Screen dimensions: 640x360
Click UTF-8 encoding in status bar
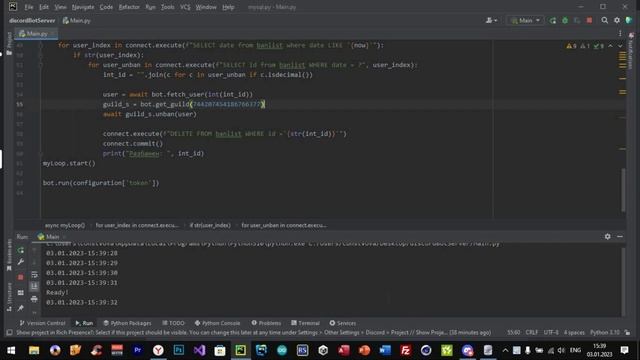point(551,333)
